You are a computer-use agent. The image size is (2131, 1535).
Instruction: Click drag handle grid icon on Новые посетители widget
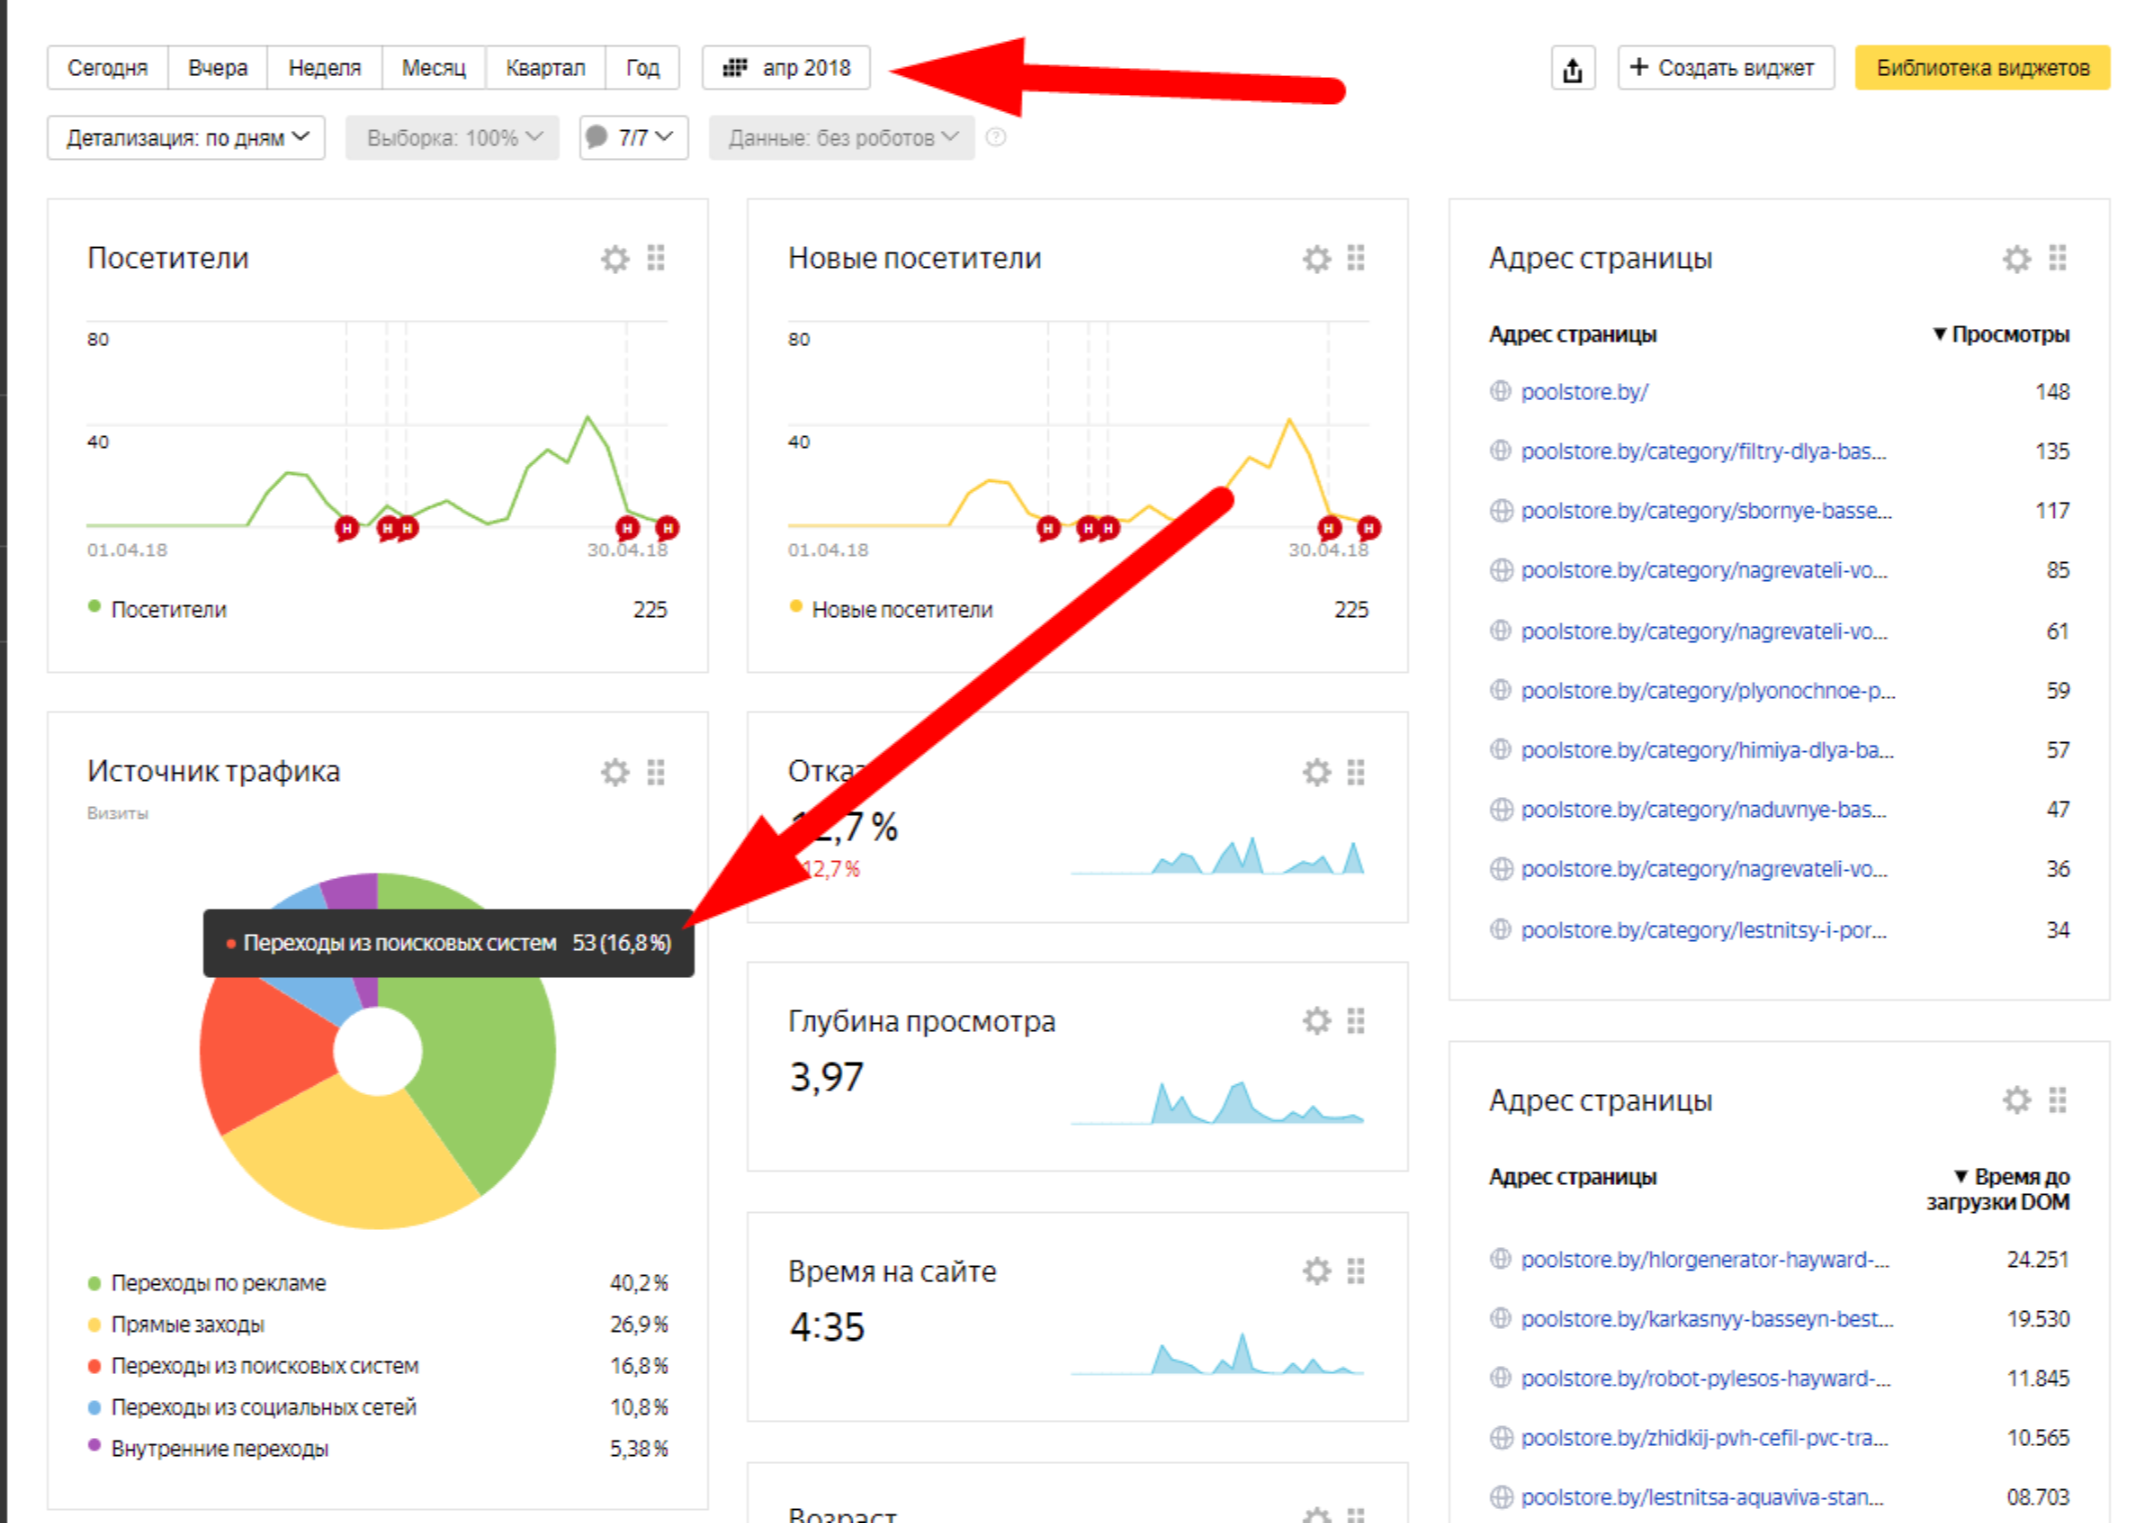tap(1355, 259)
